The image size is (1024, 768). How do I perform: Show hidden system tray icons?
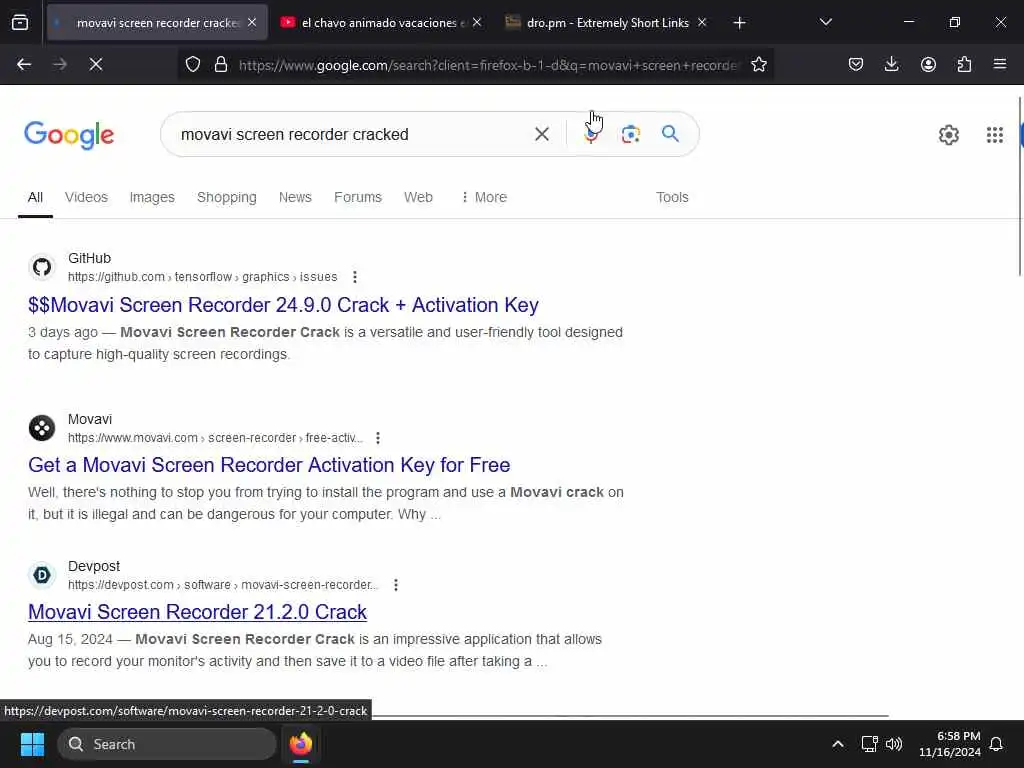[x=837, y=744]
